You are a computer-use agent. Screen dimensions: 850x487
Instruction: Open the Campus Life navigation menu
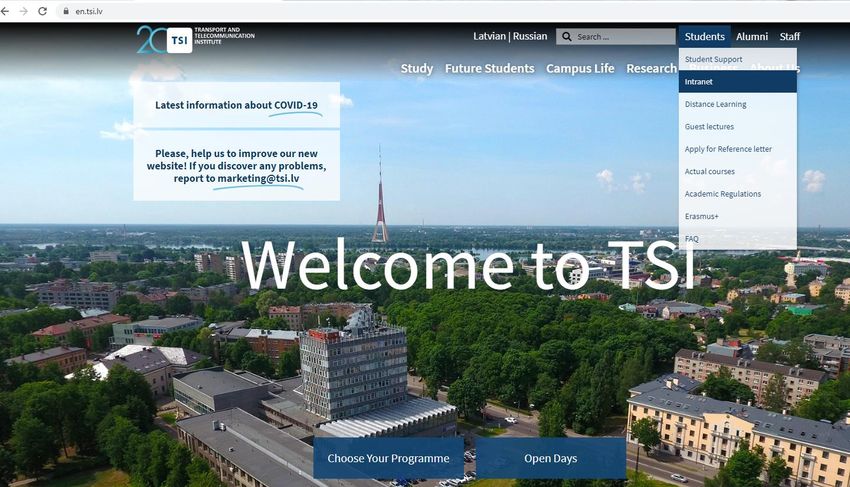pos(580,68)
